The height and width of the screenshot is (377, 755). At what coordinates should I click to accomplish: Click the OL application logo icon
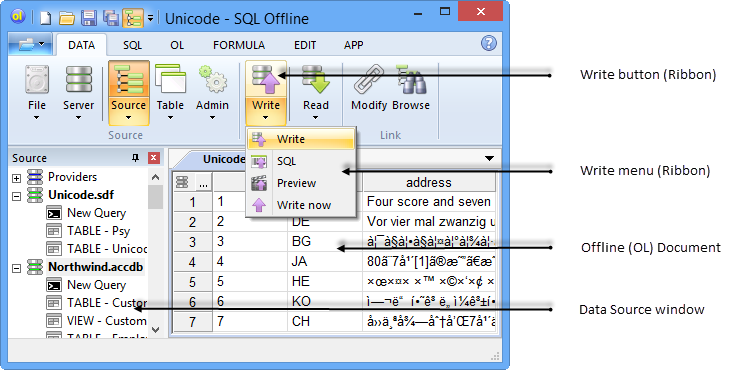pyautogui.click(x=18, y=17)
